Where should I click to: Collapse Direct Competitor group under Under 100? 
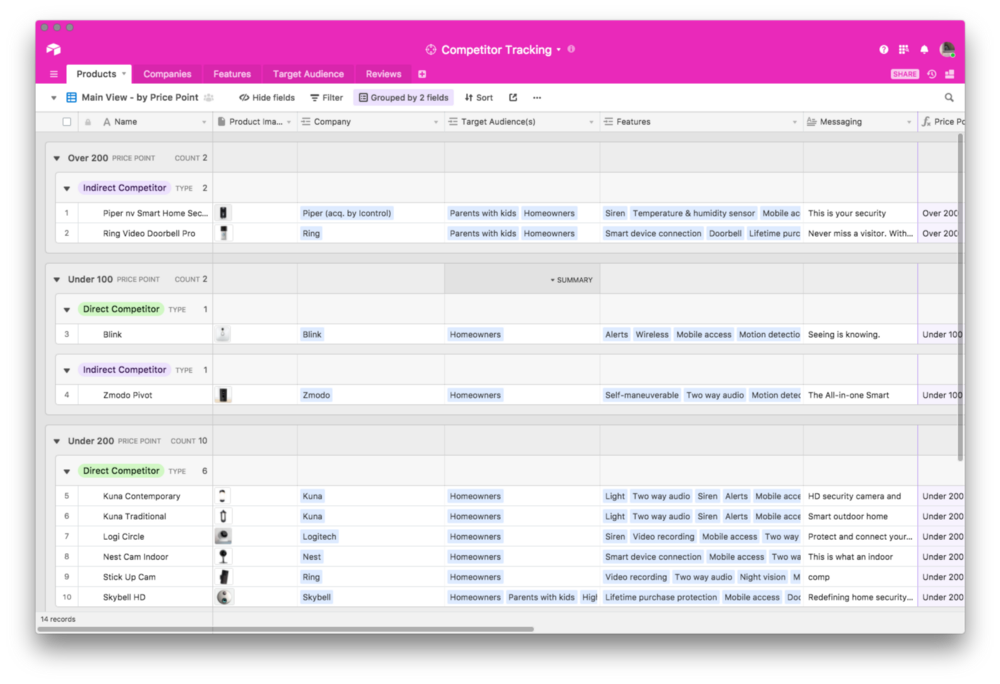coord(67,309)
